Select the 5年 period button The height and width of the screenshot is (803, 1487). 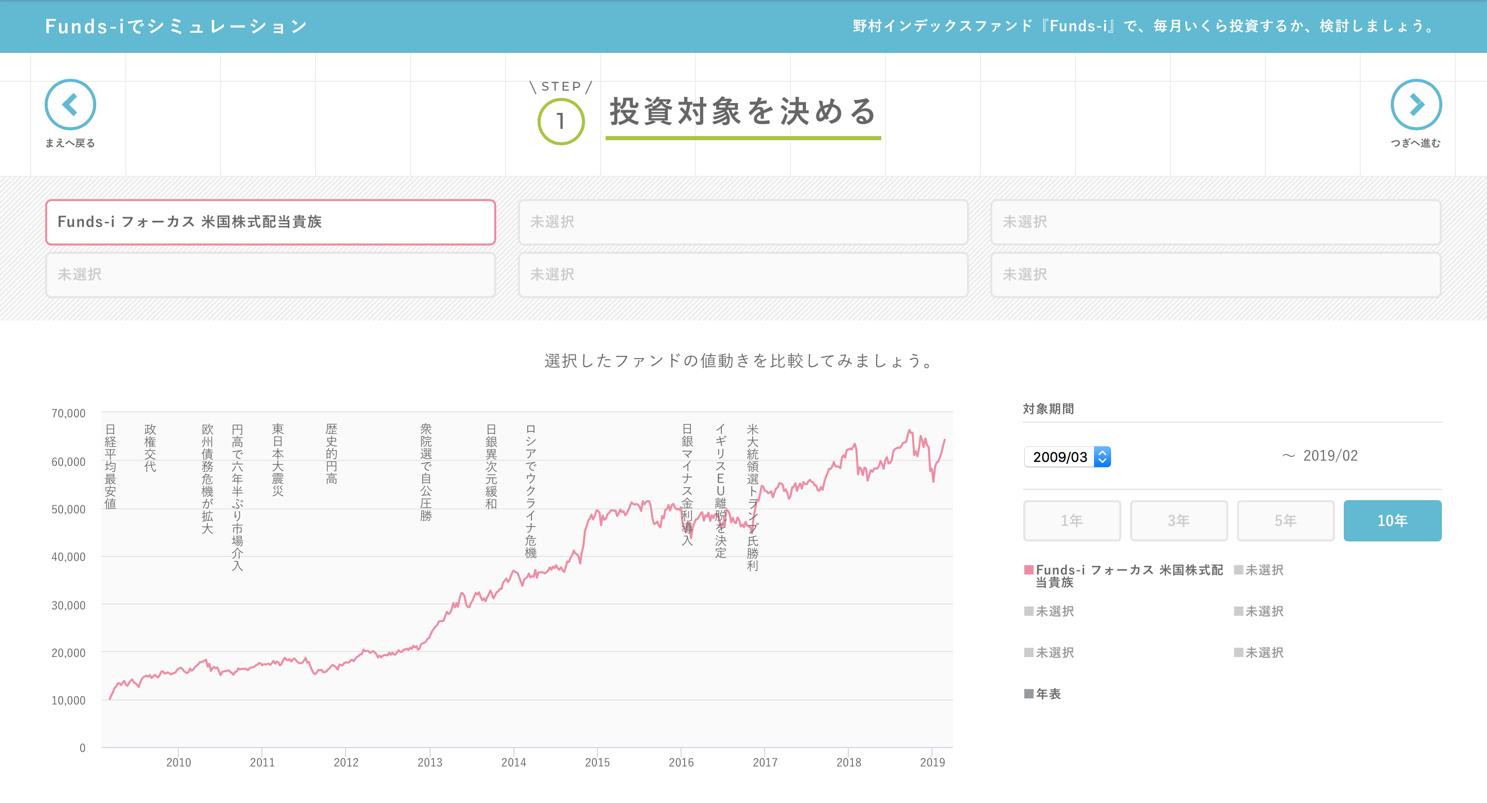pos(1286,521)
